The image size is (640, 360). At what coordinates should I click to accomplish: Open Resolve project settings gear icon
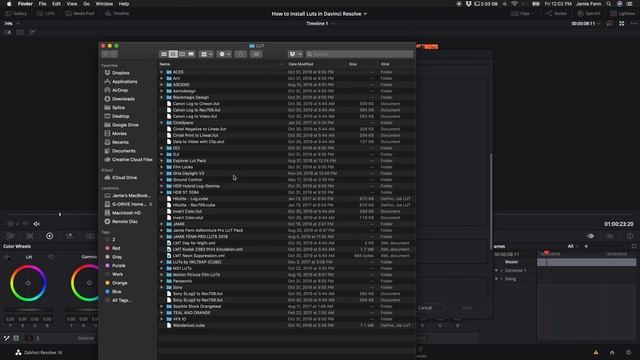pos(628,352)
